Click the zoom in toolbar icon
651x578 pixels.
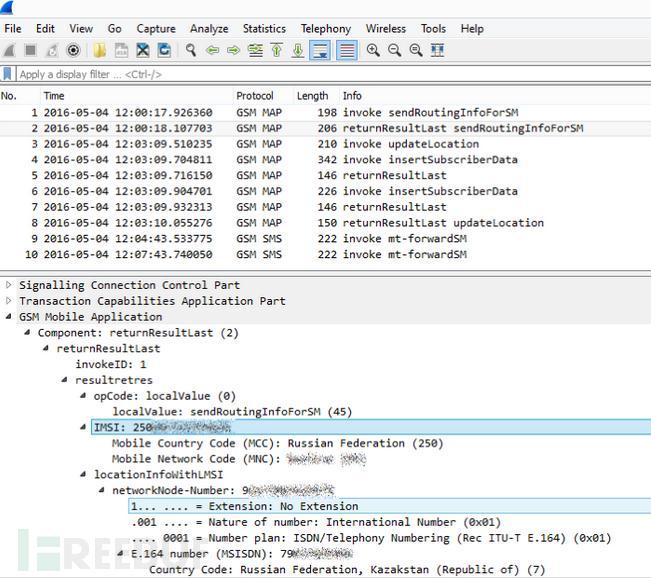coord(373,50)
